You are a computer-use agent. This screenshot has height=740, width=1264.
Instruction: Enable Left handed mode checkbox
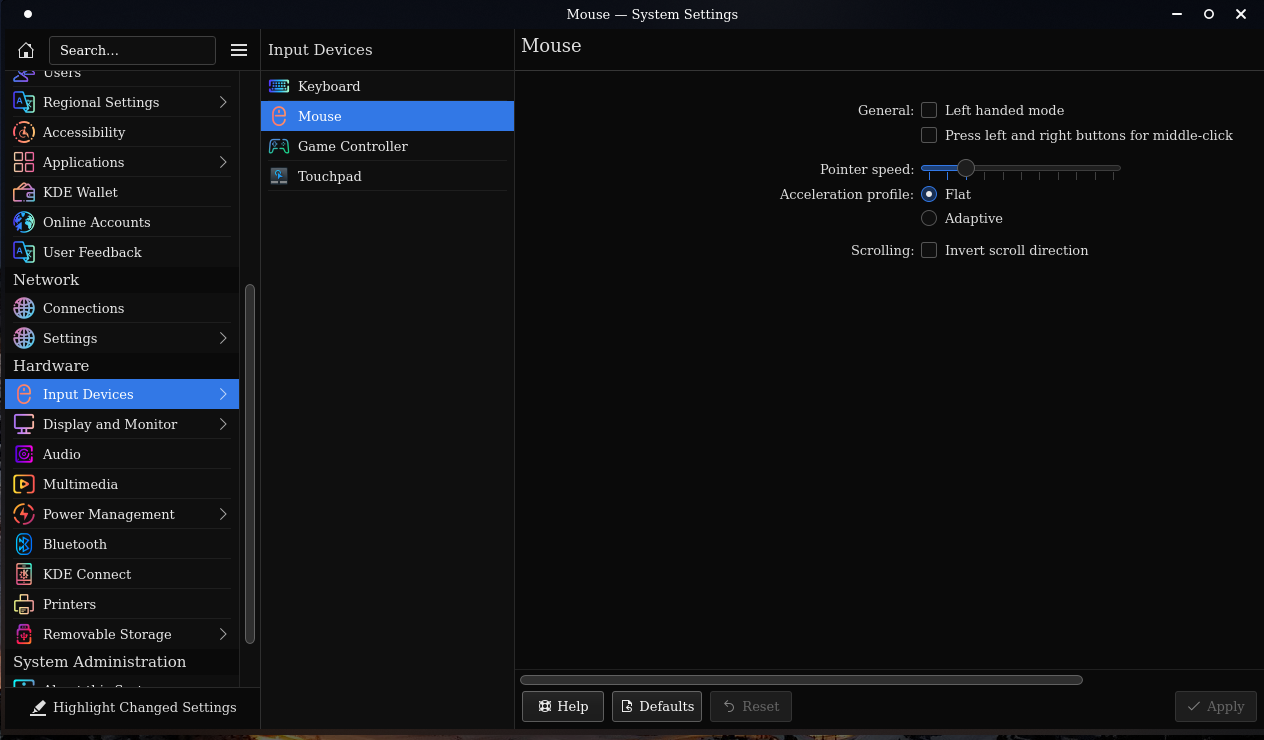[929, 110]
